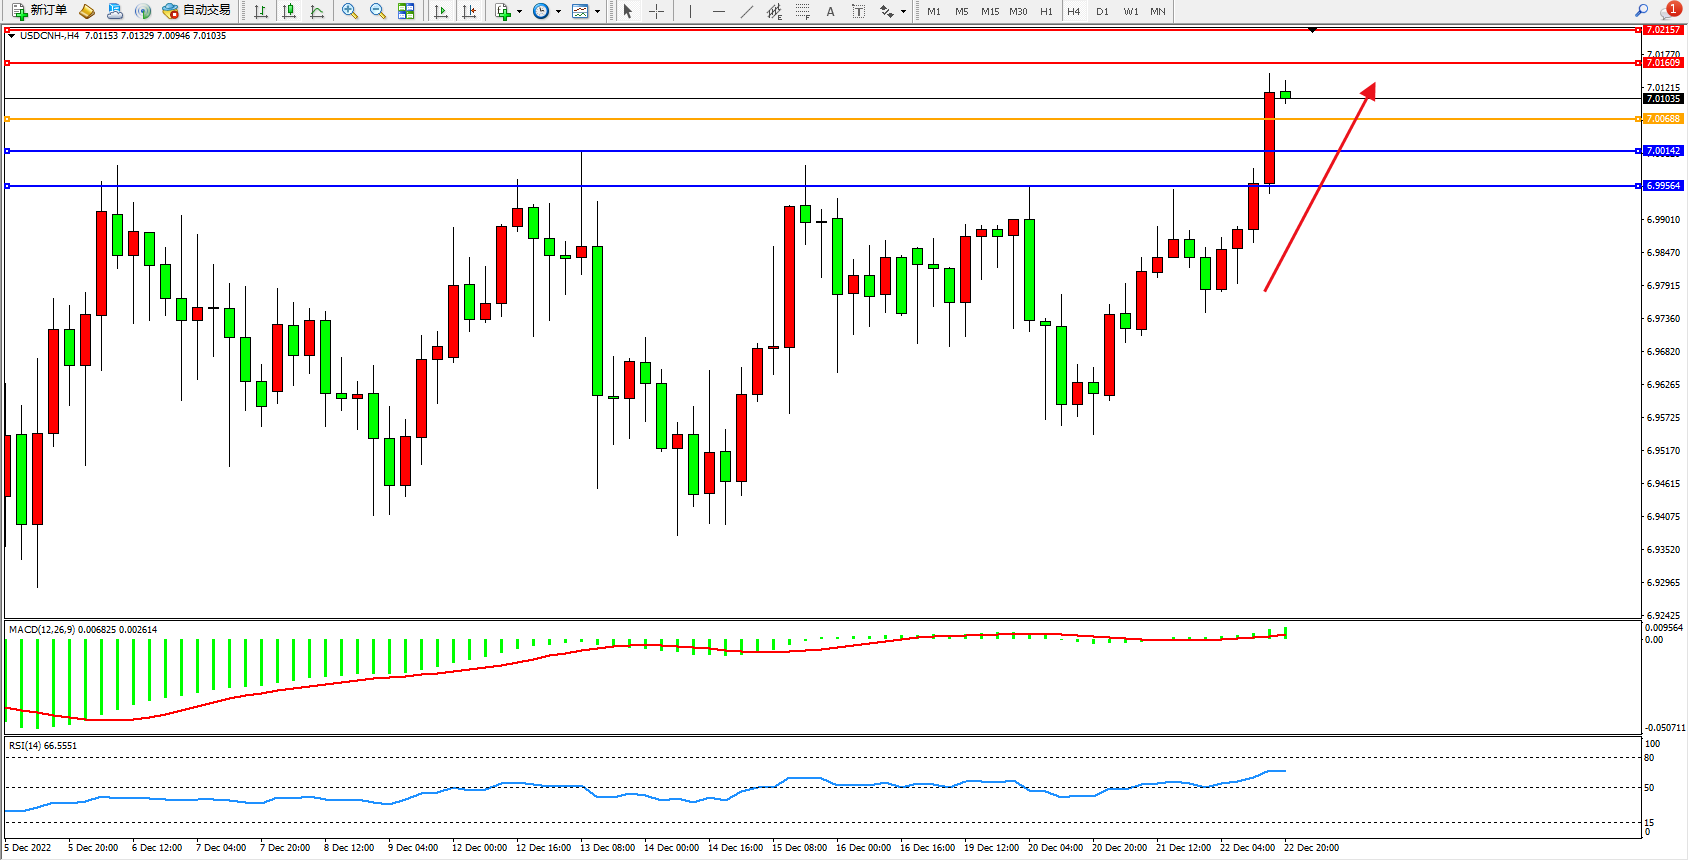
Task: Select the crosshair tool
Action: tap(656, 11)
